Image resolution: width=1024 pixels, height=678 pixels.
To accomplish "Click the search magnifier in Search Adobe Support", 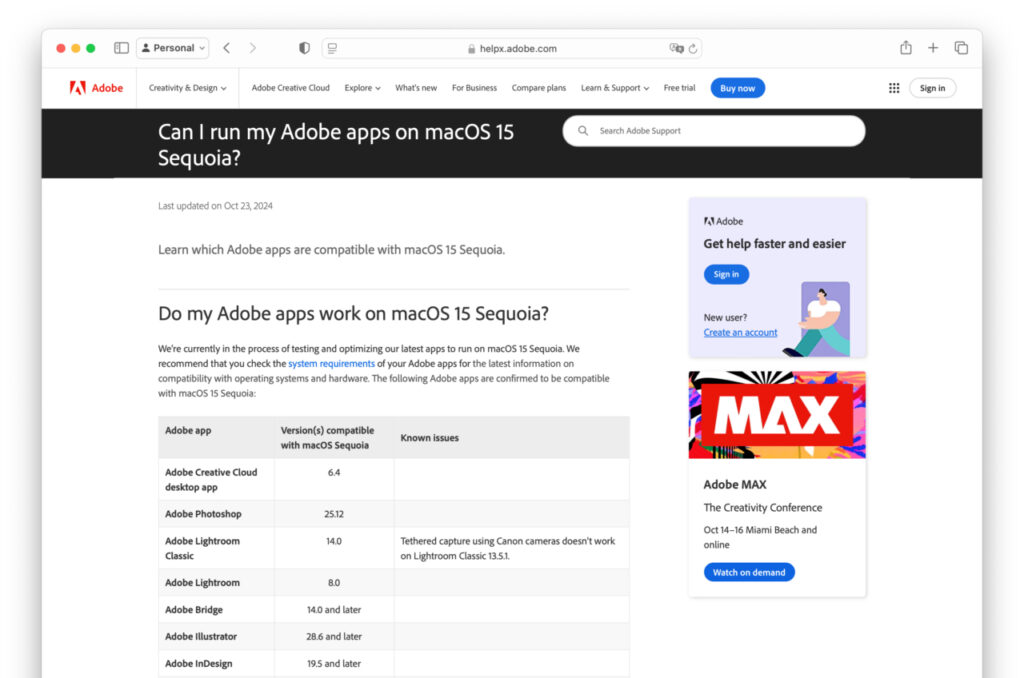I will [x=582, y=131].
